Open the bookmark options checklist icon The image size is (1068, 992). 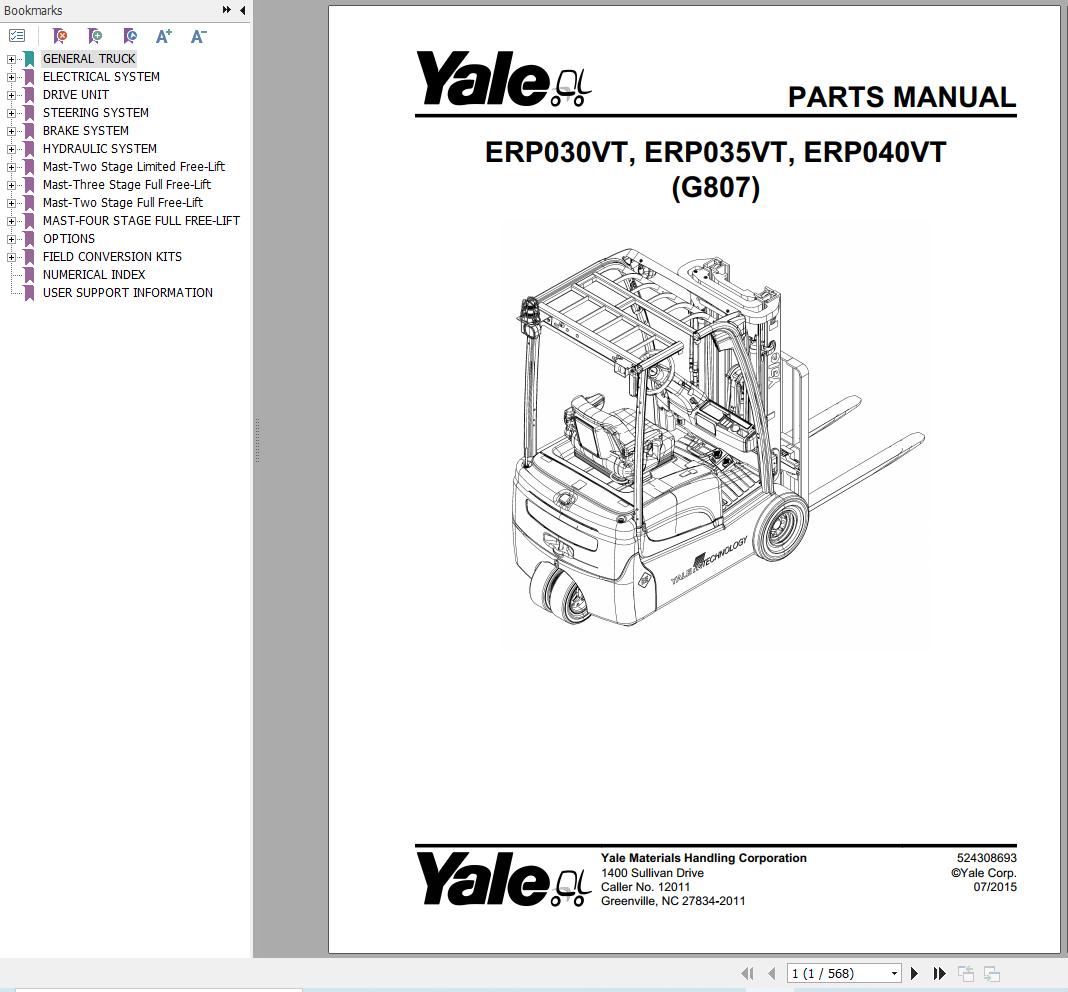16,34
